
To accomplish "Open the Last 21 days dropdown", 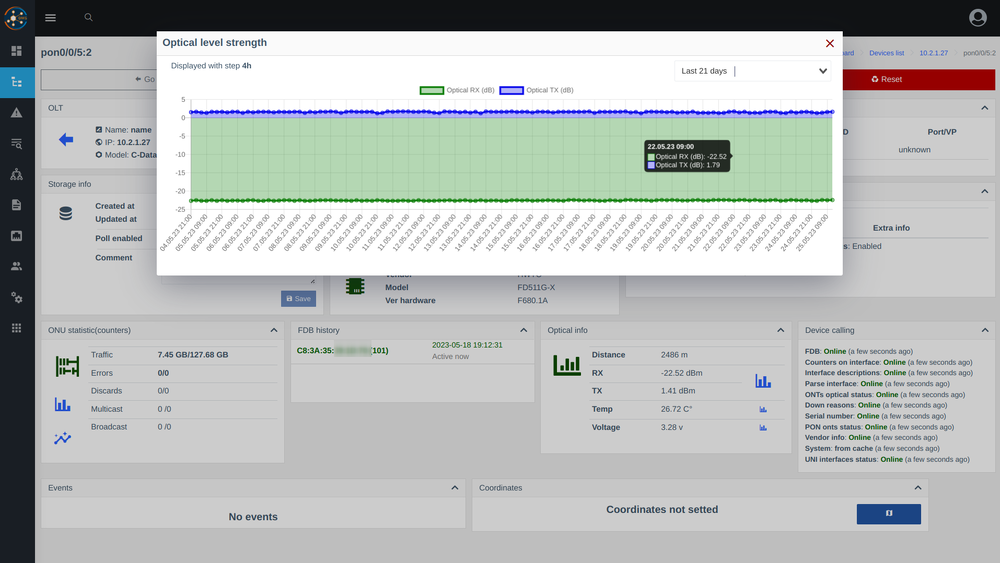I will [753, 71].
